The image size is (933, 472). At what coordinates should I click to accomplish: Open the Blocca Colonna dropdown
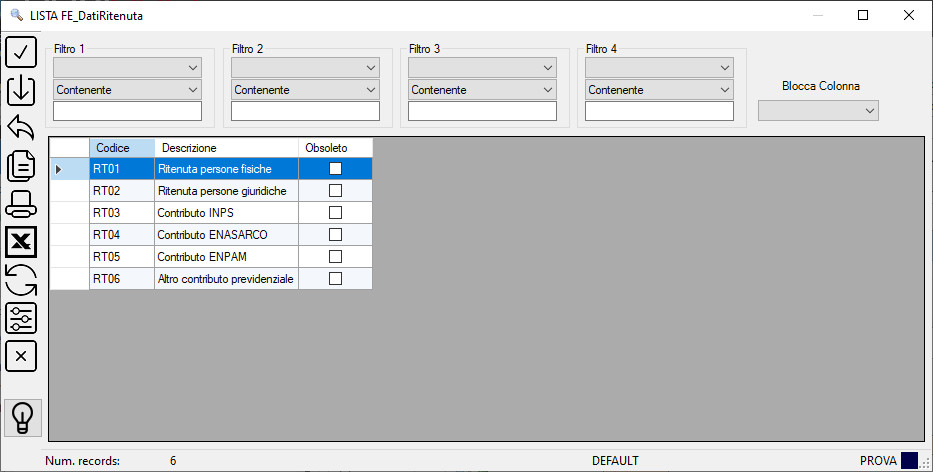tap(818, 111)
